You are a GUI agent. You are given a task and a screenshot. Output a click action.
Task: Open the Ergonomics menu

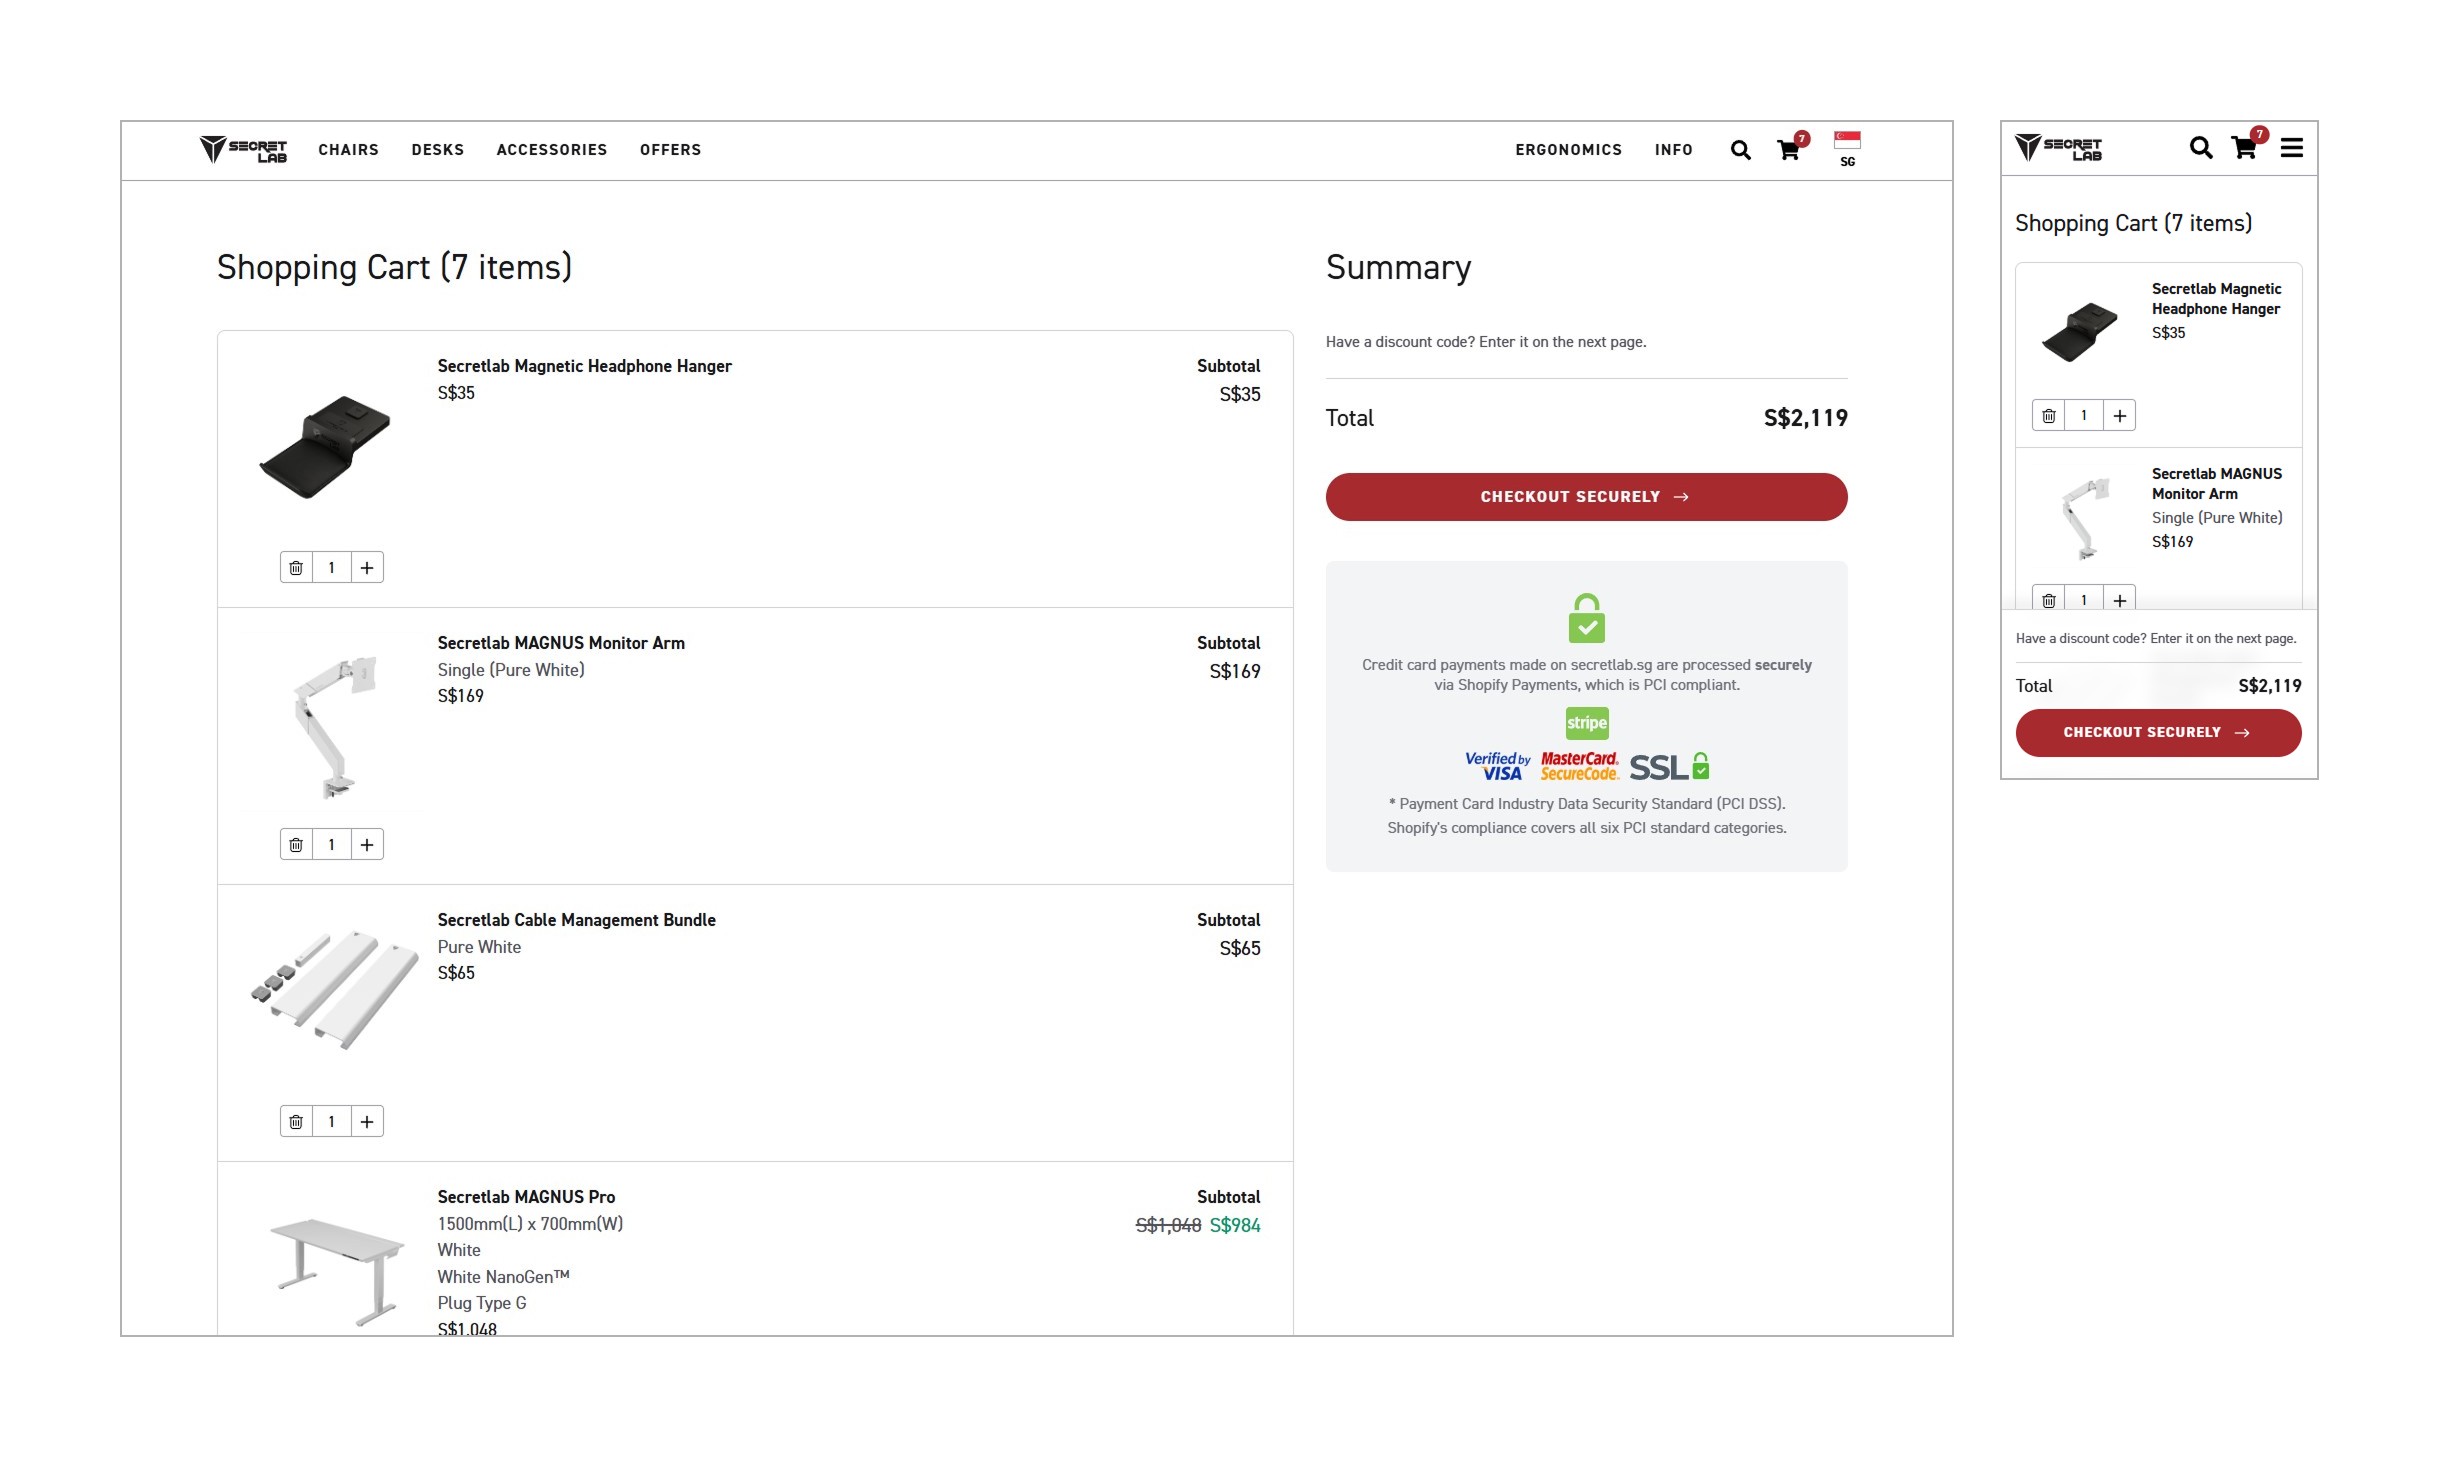pyautogui.click(x=1567, y=150)
